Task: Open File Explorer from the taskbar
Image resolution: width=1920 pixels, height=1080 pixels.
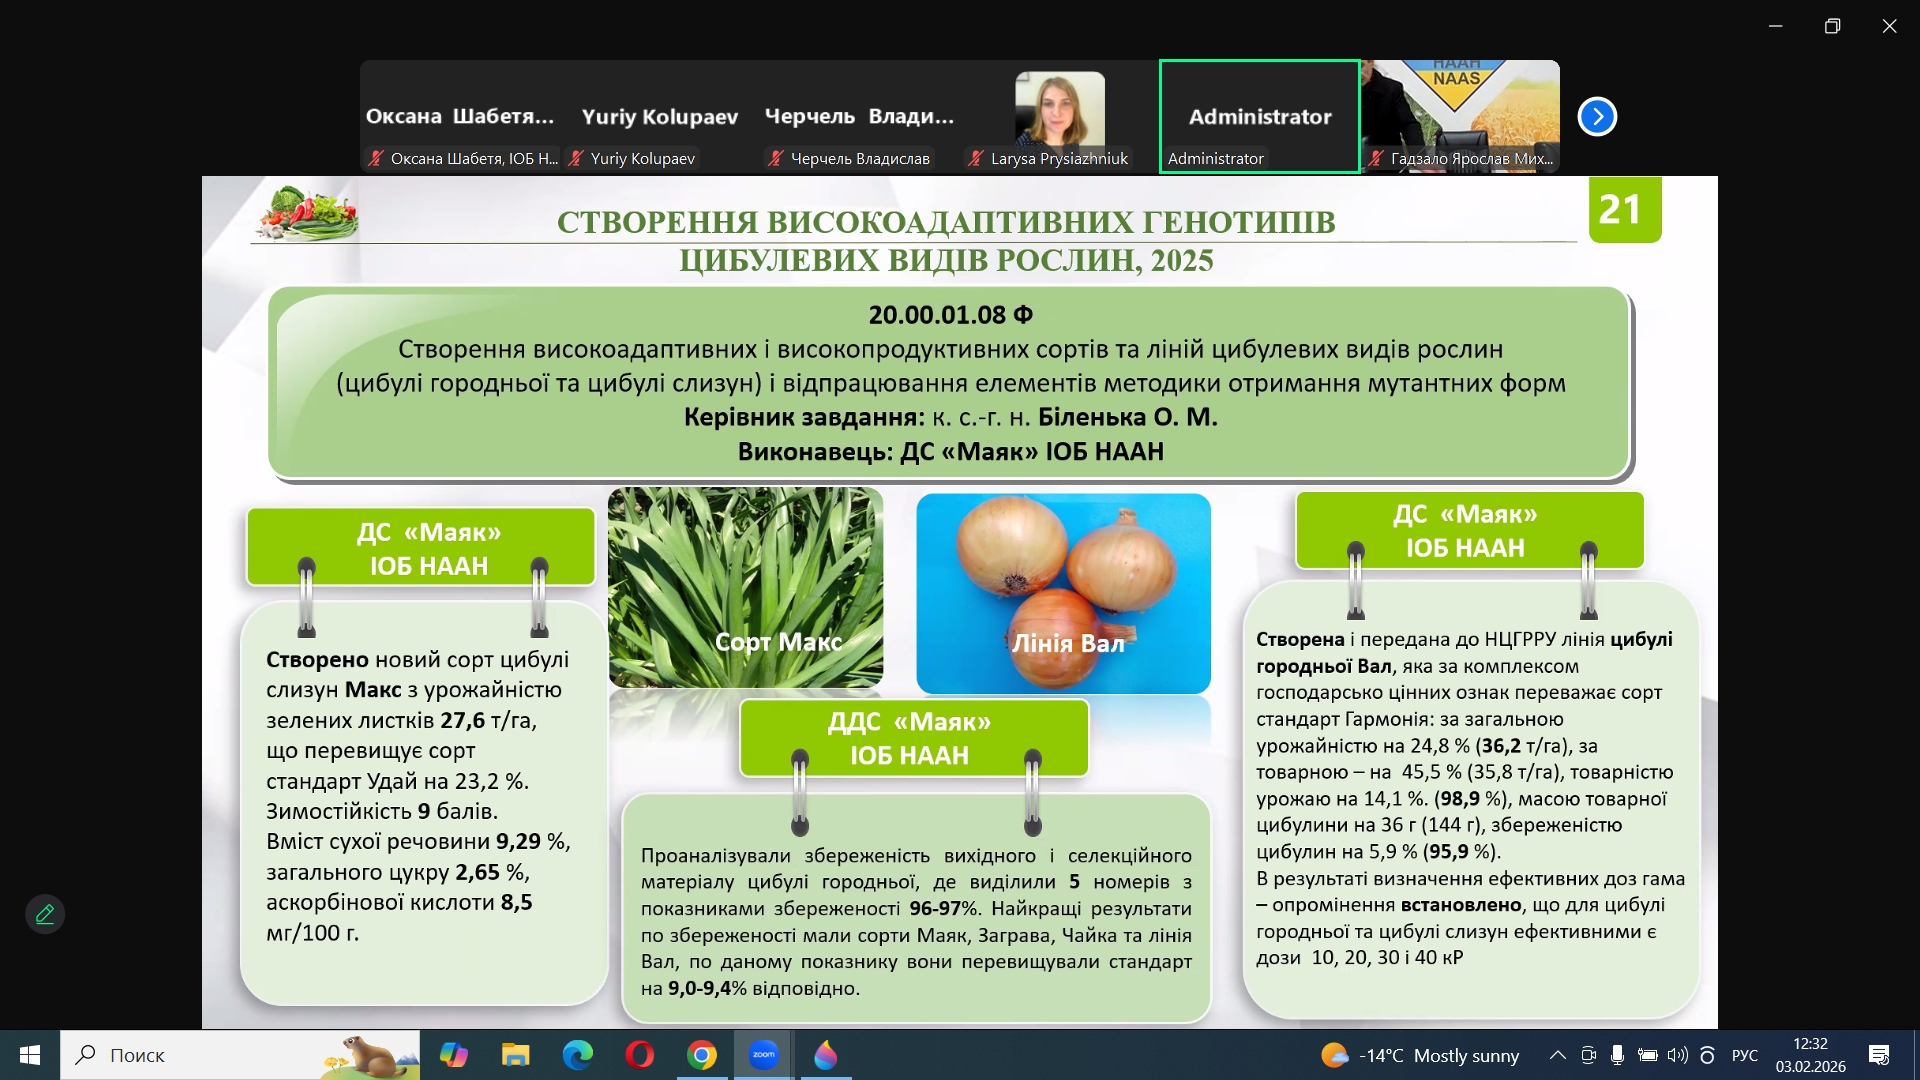Action: point(515,1055)
